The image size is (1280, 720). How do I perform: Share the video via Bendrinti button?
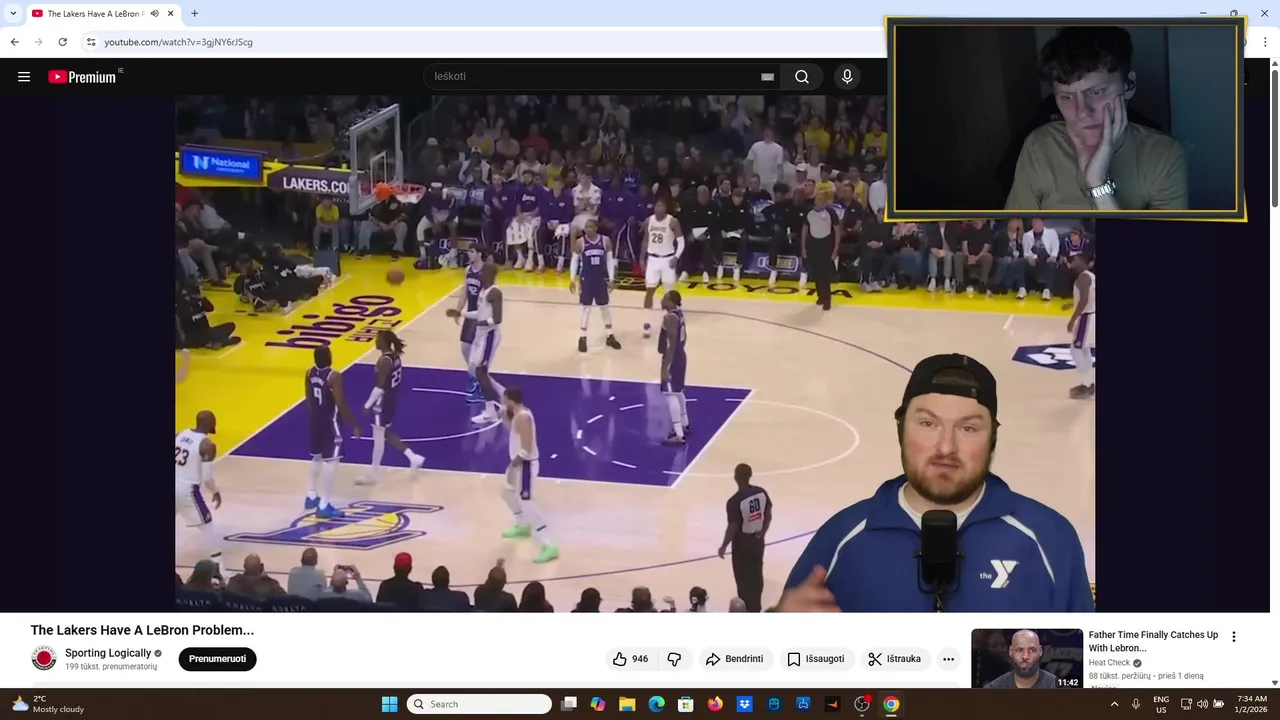coord(734,659)
